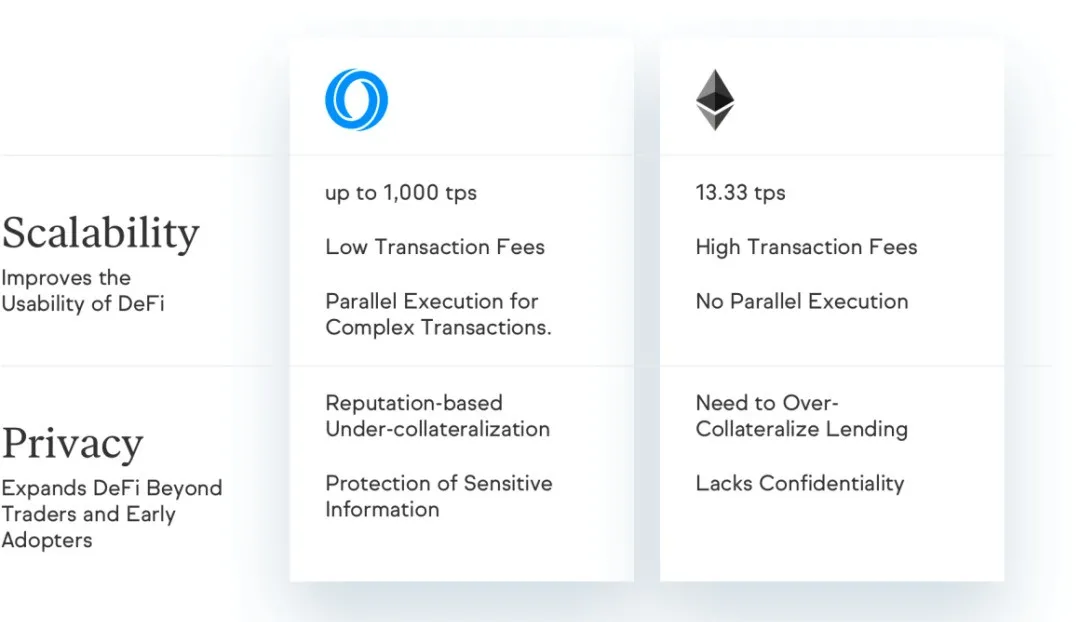The height and width of the screenshot is (622, 1080).
Task: Click 'Protection of Sensitive Information' text
Action: (x=439, y=496)
